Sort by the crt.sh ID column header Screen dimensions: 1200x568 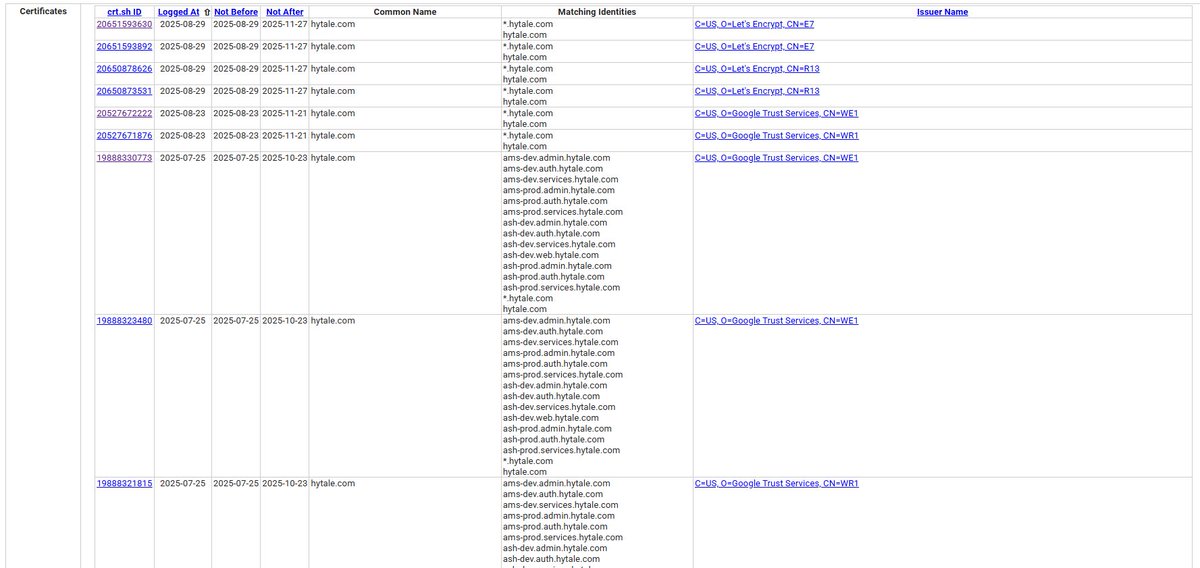[x=124, y=12]
